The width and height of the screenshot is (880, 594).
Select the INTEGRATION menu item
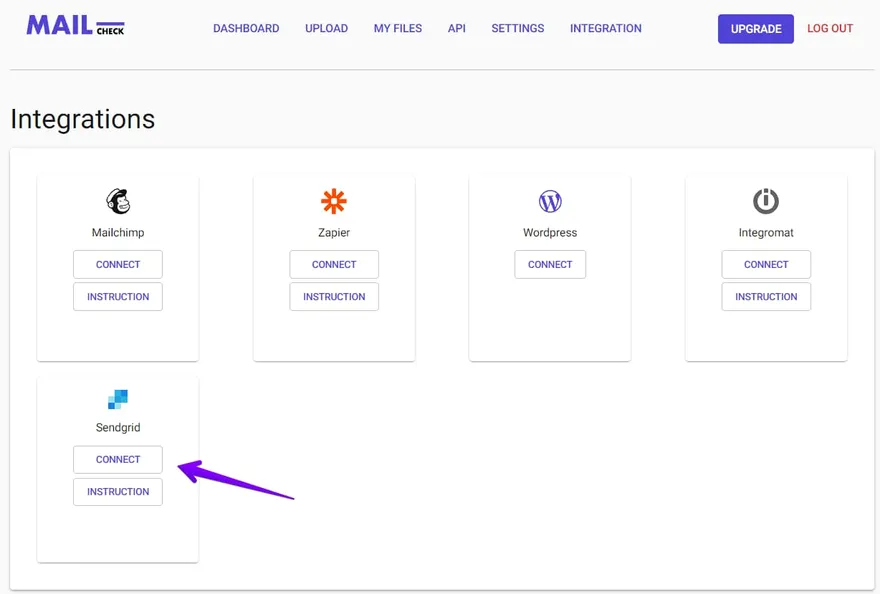click(605, 28)
